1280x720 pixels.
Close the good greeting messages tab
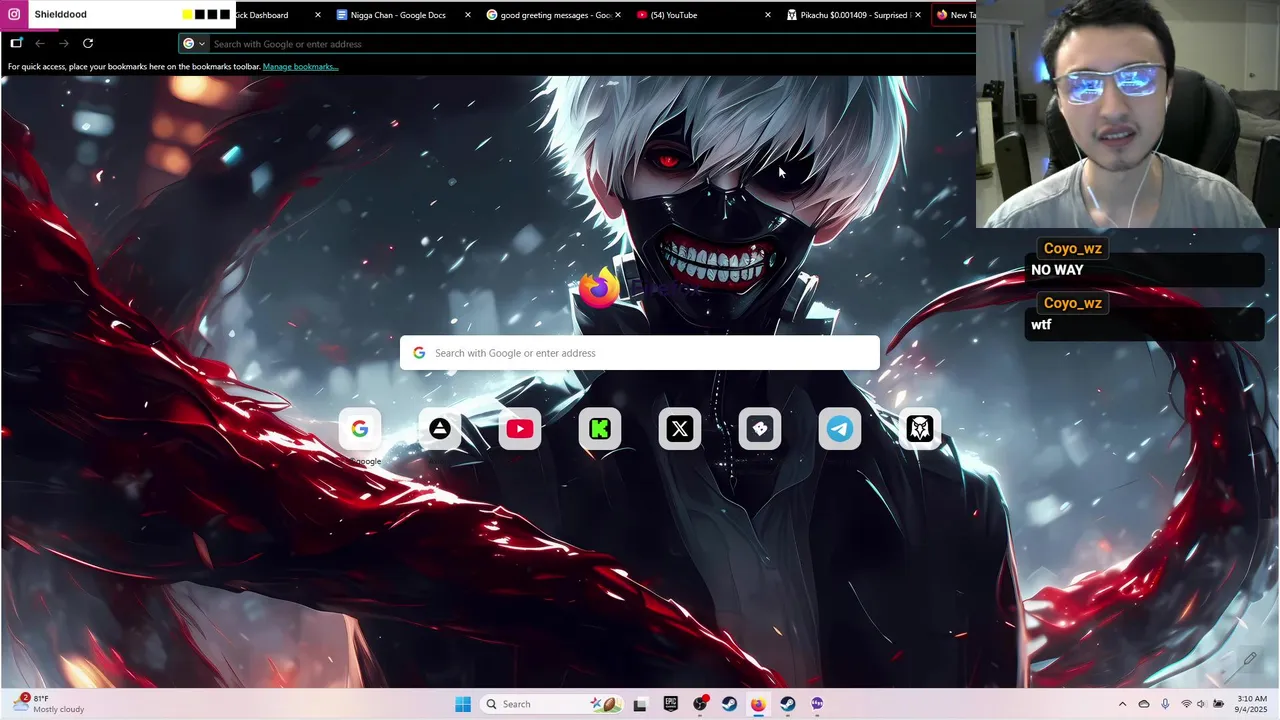coord(618,15)
